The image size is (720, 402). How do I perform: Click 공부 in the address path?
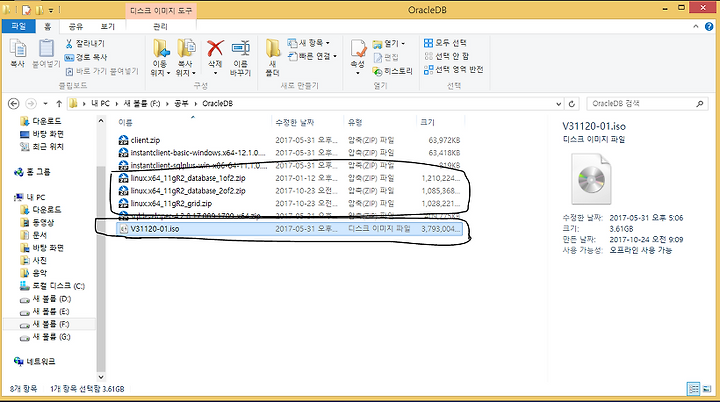[181, 103]
